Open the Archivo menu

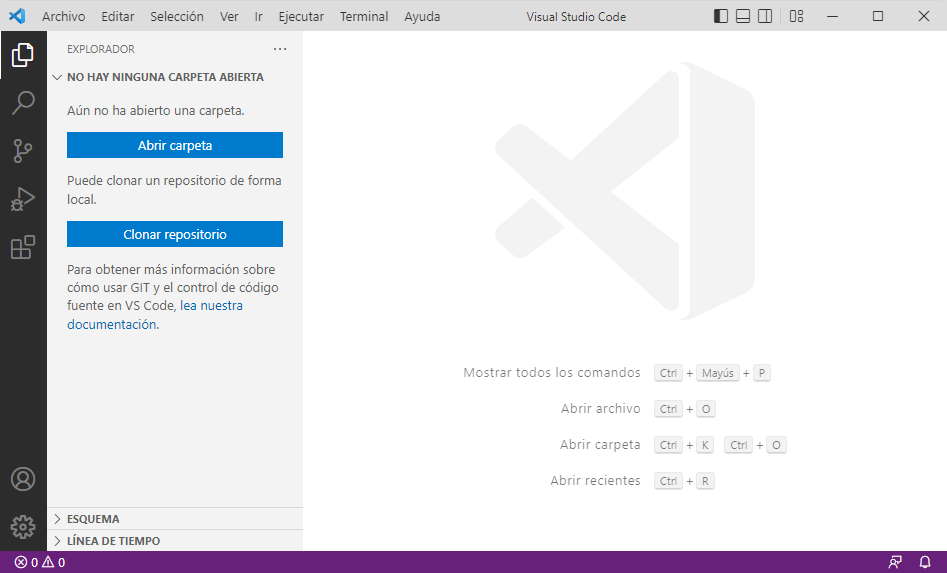(x=63, y=16)
